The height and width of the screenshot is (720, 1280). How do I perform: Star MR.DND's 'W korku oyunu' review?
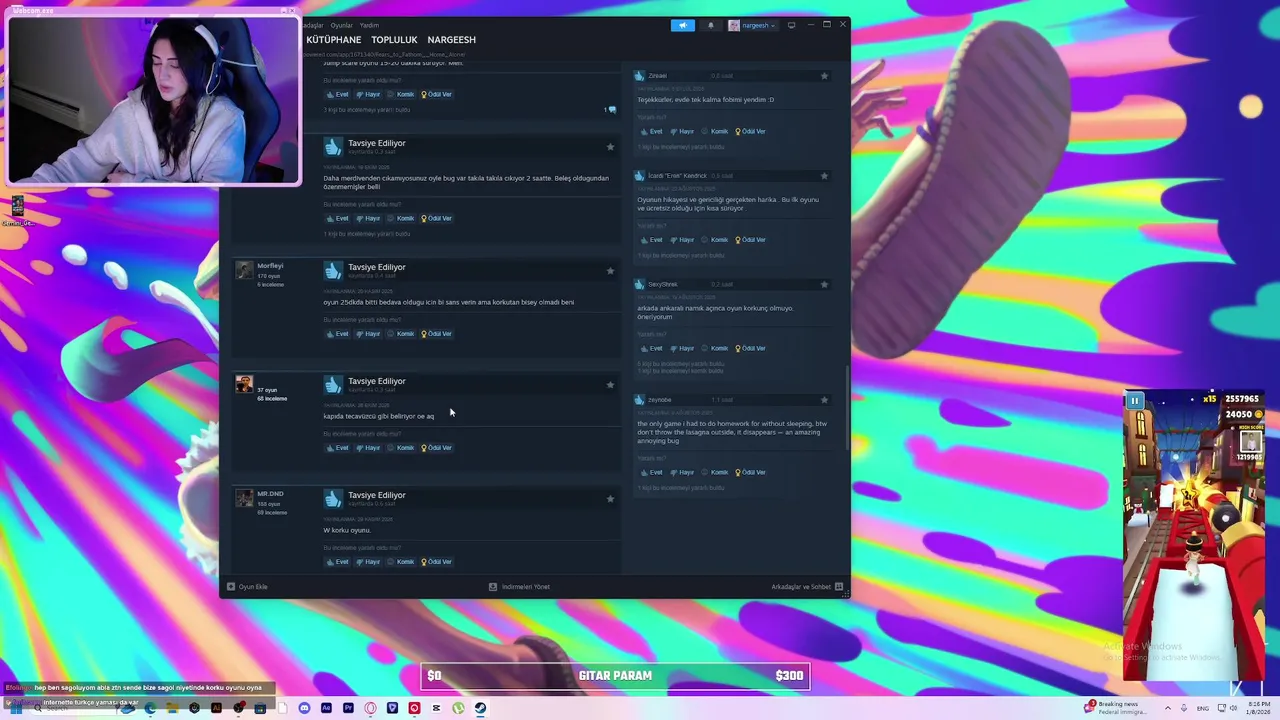point(610,499)
